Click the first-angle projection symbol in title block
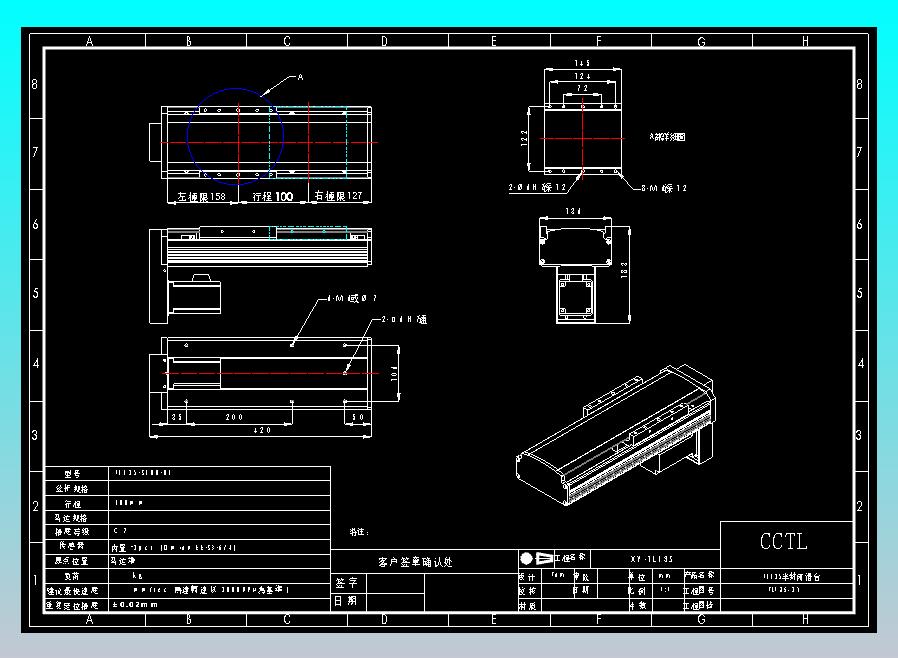This screenshot has height=658, width=898. coord(537,558)
